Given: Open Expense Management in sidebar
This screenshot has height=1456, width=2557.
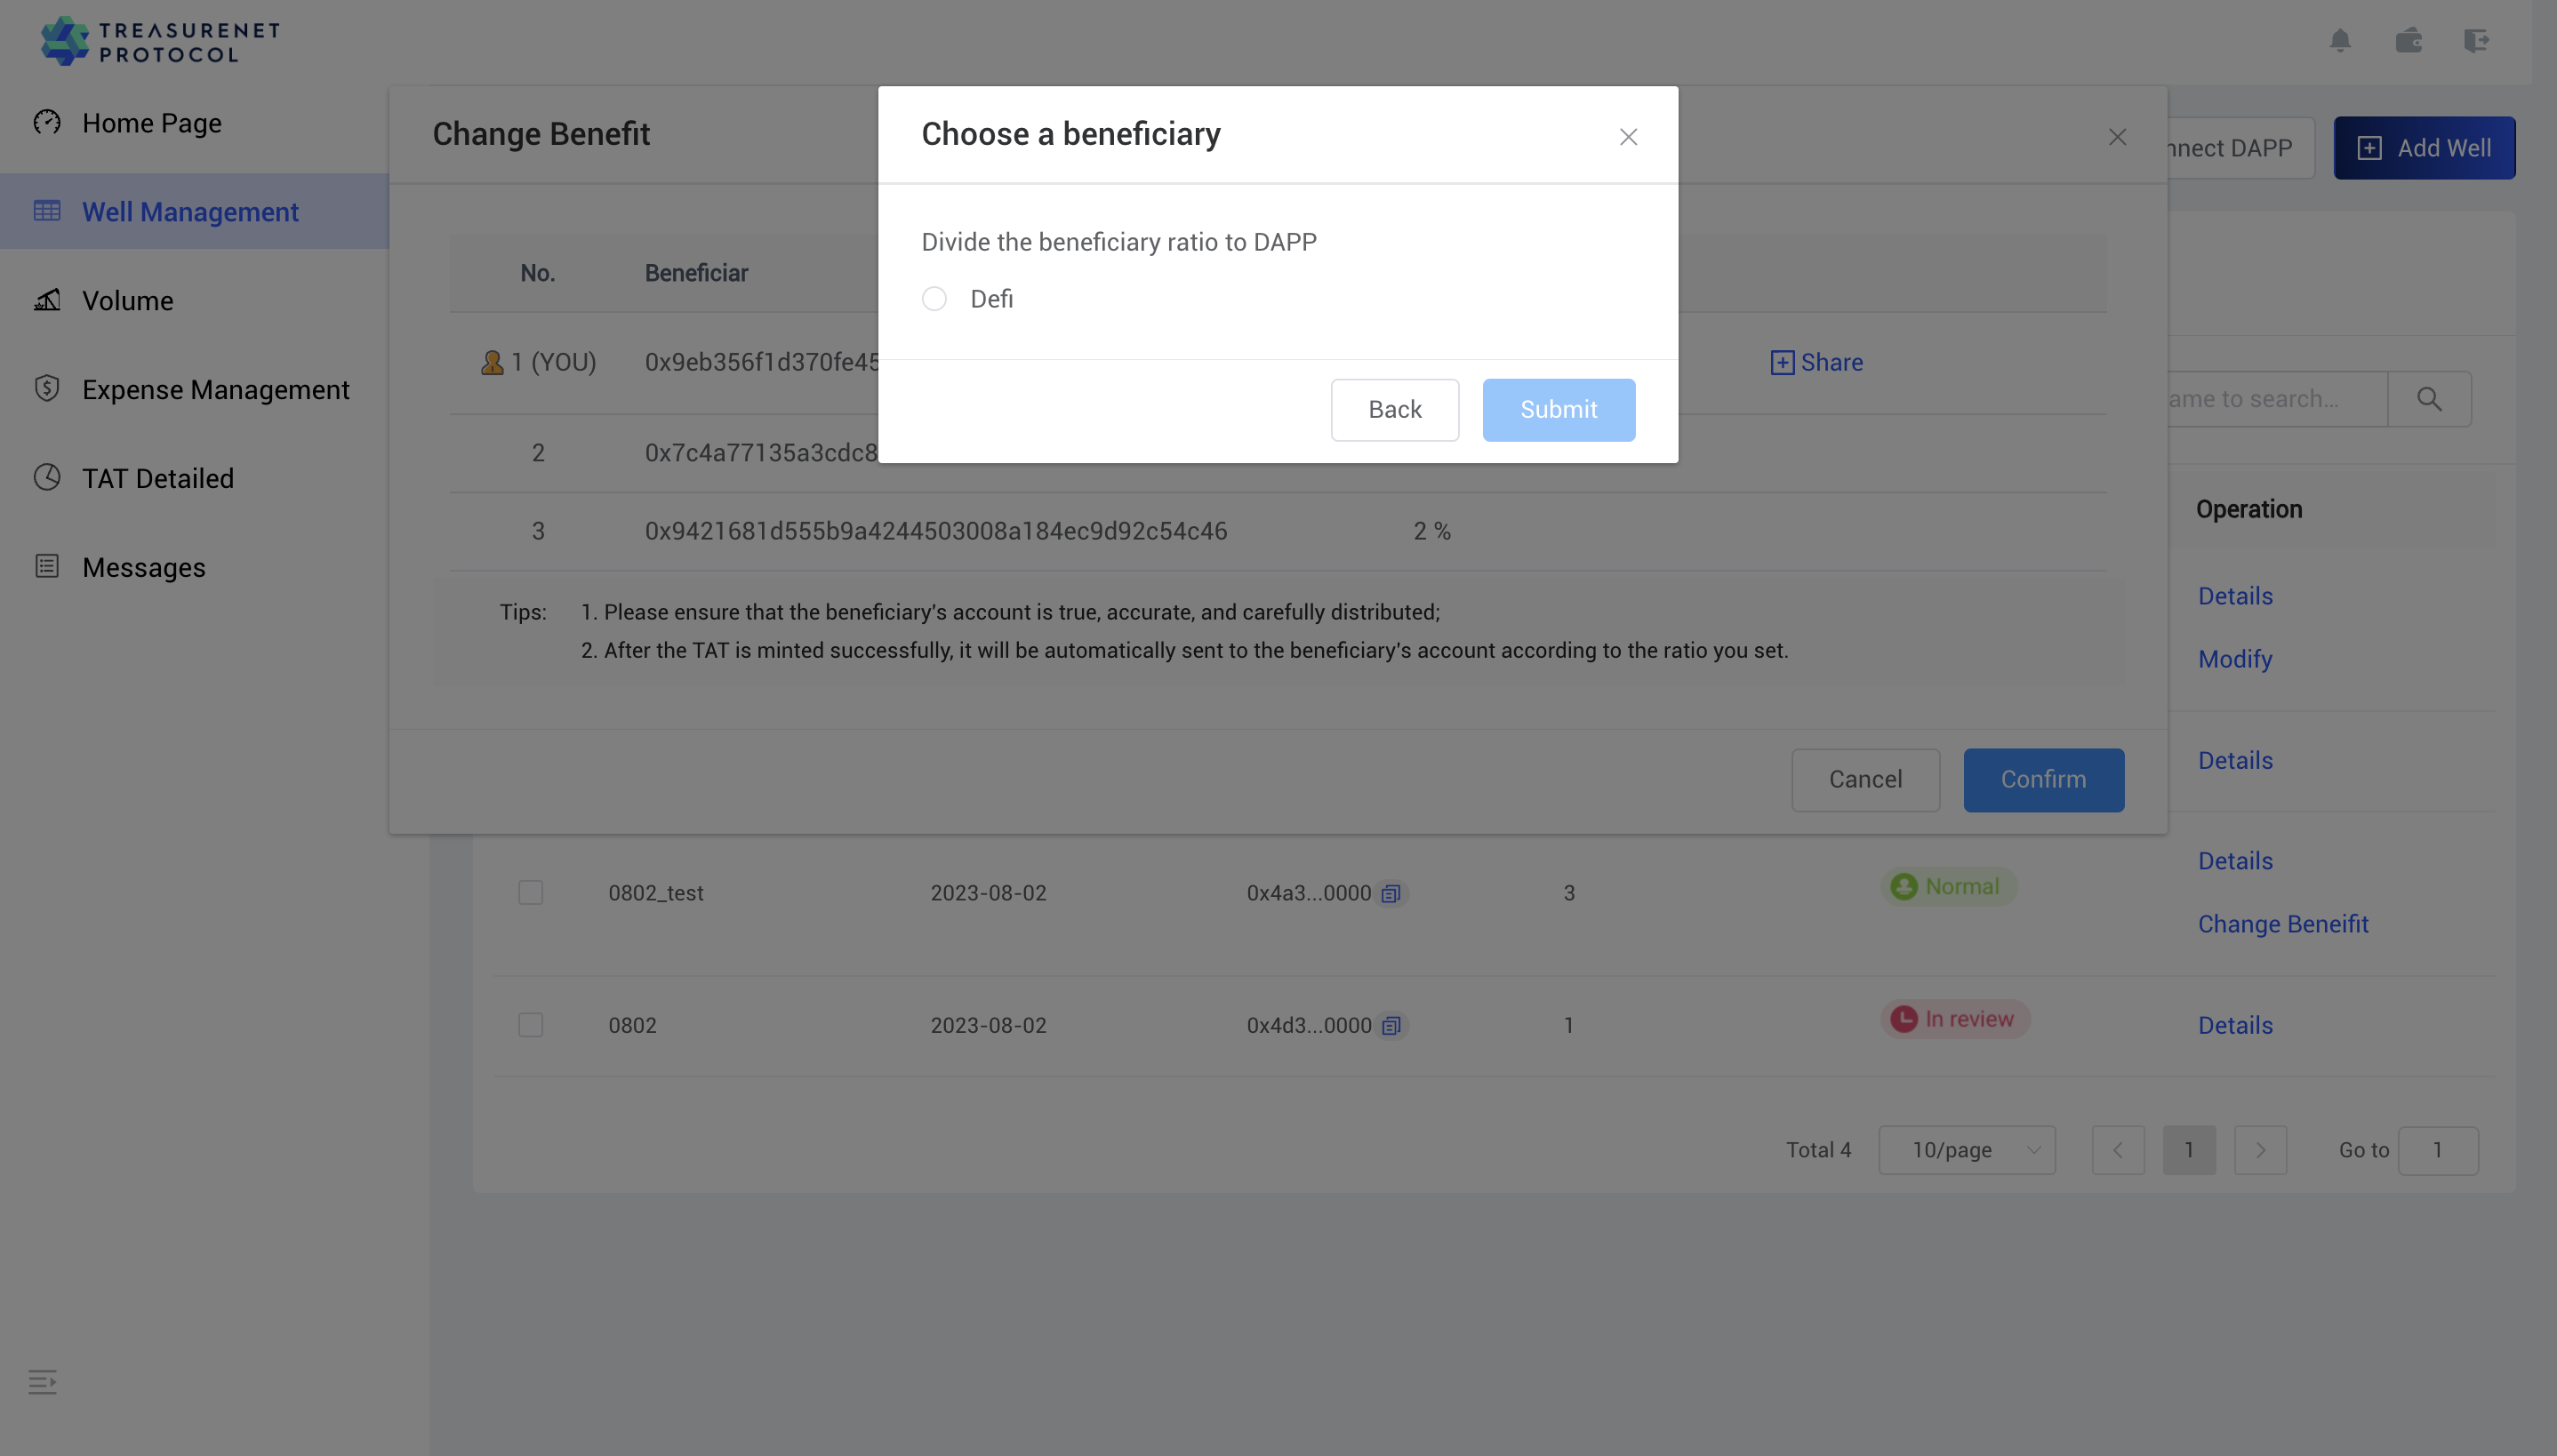Looking at the screenshot, I should coord(215,390).
